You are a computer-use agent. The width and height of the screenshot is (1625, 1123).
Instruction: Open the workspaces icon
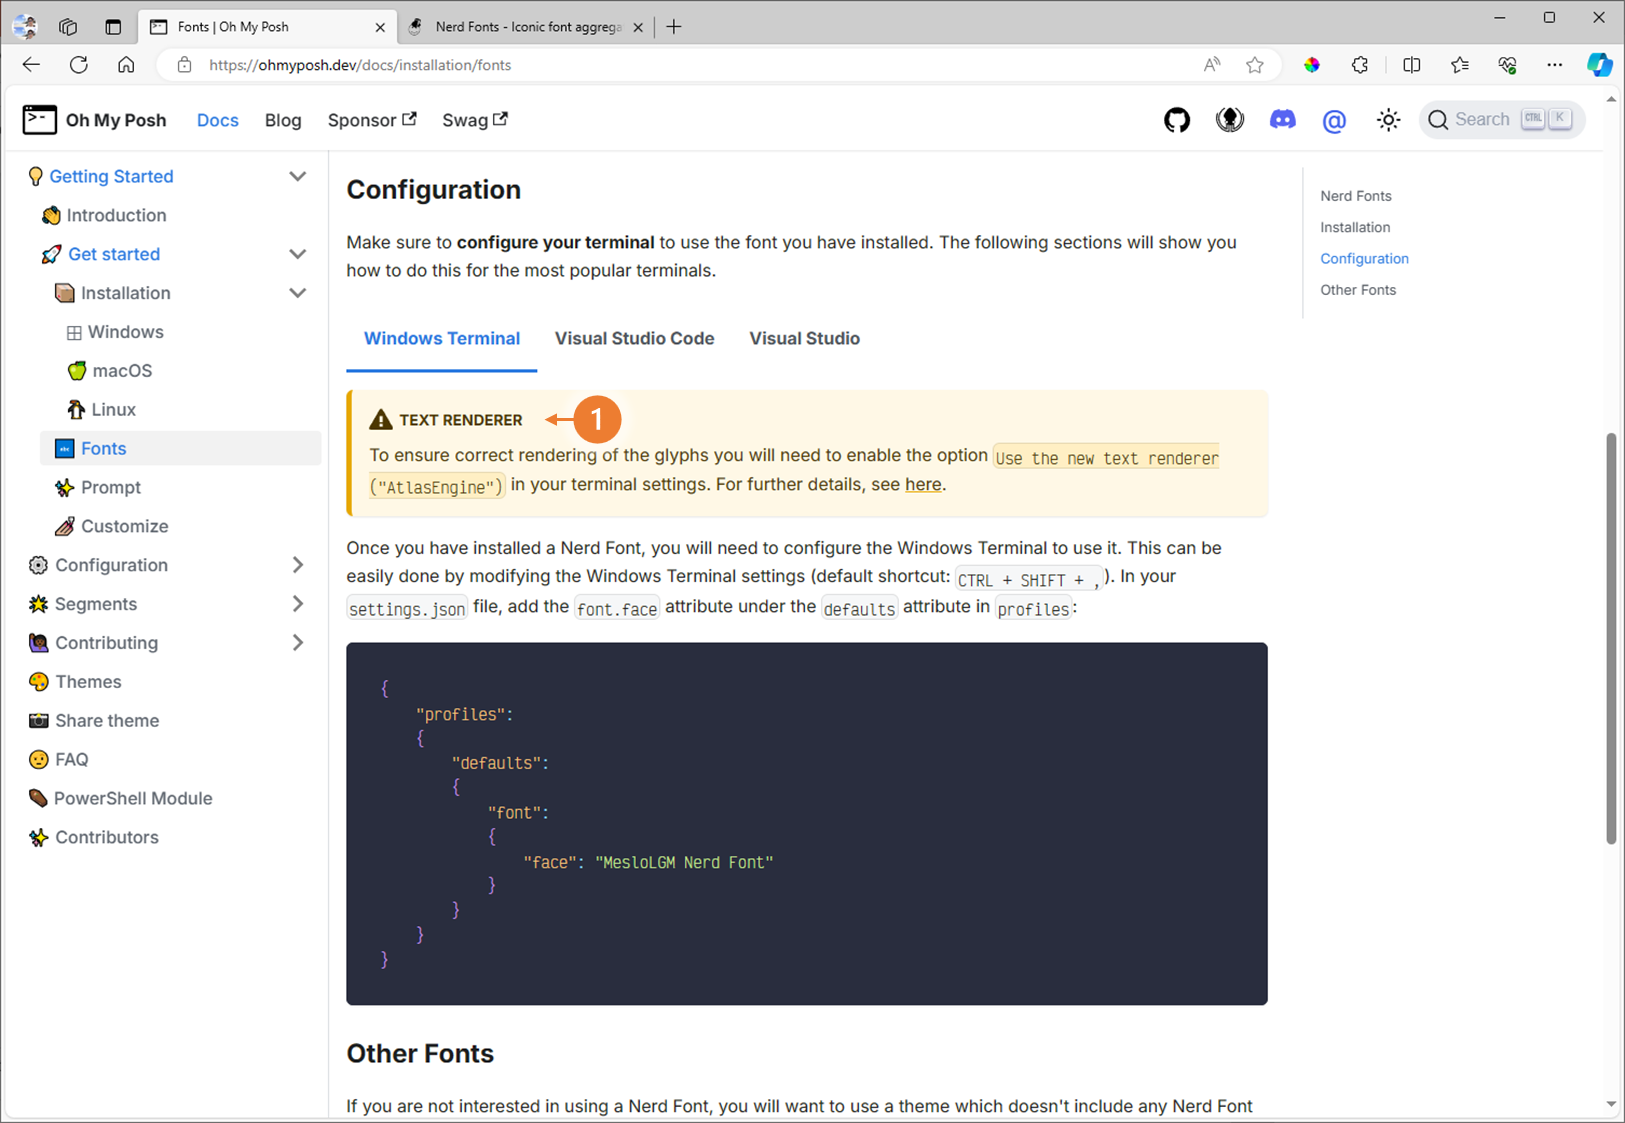point(68,27)
